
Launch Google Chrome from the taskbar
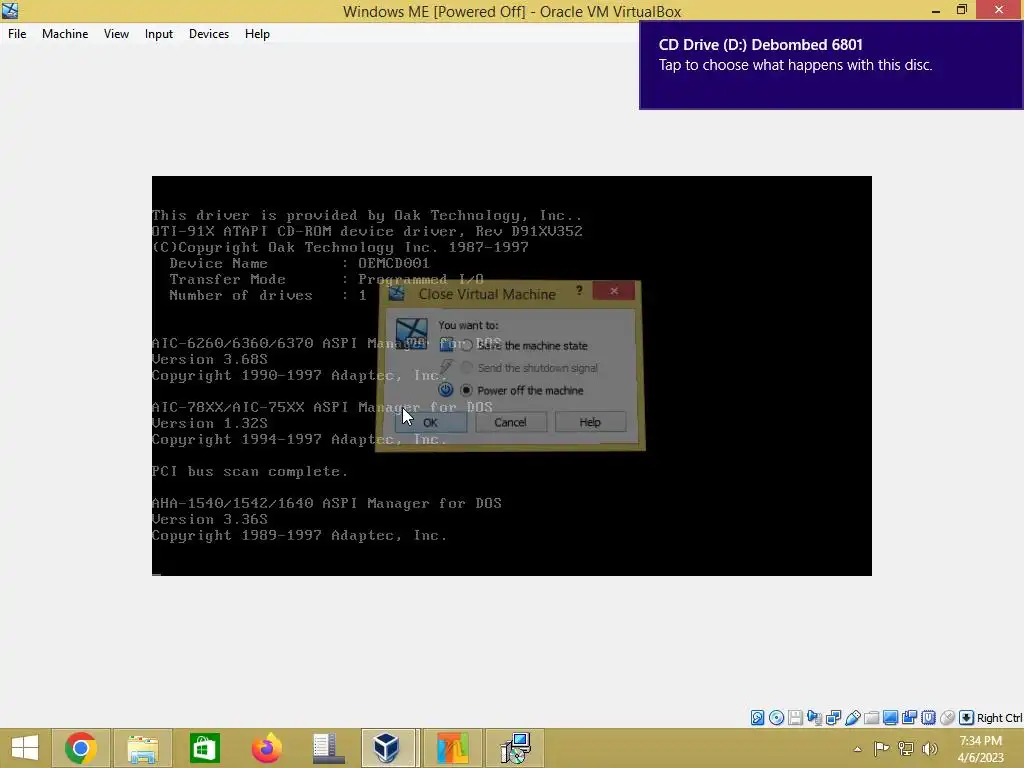[81, 748]
